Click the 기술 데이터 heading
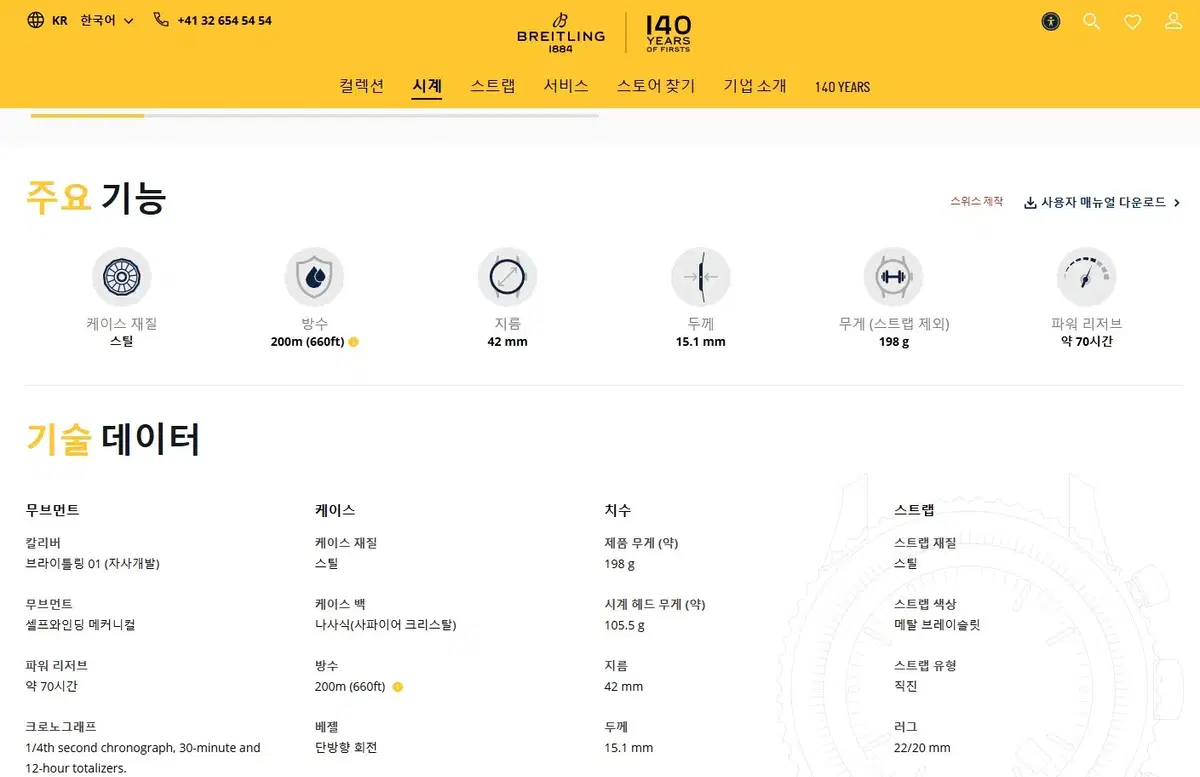Screen dimensions: 1200x777 [113, 439]
